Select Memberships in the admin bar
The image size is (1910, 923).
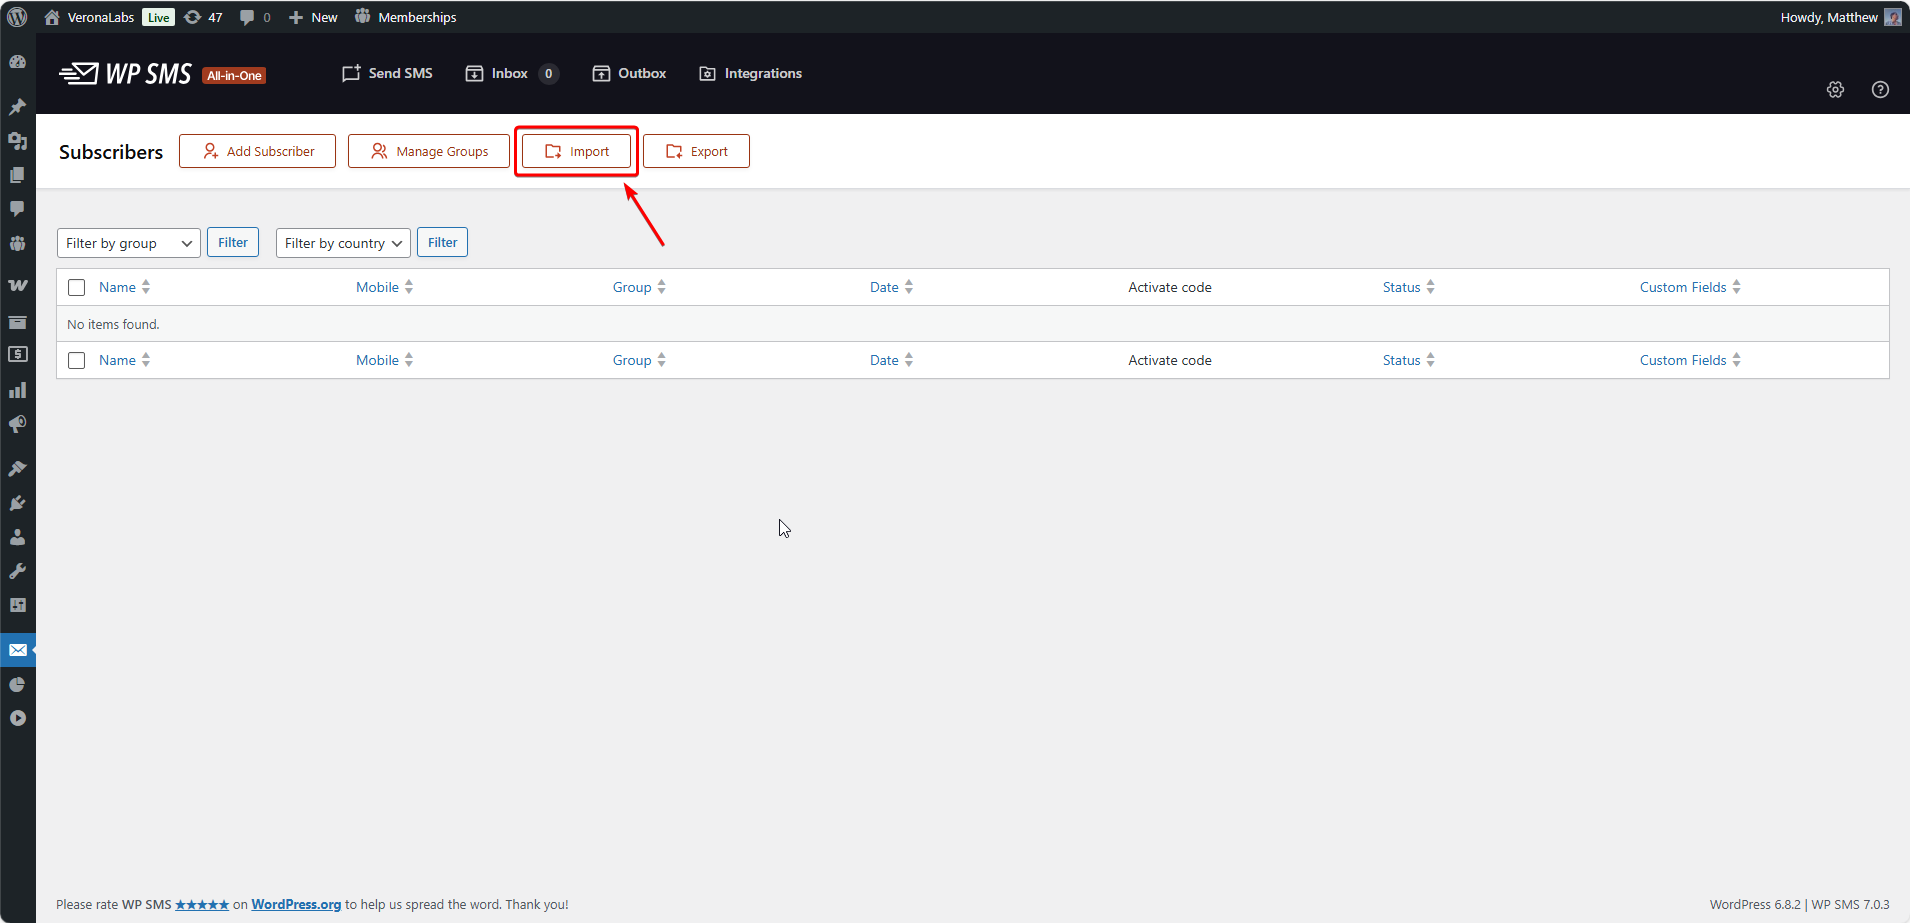406,16
